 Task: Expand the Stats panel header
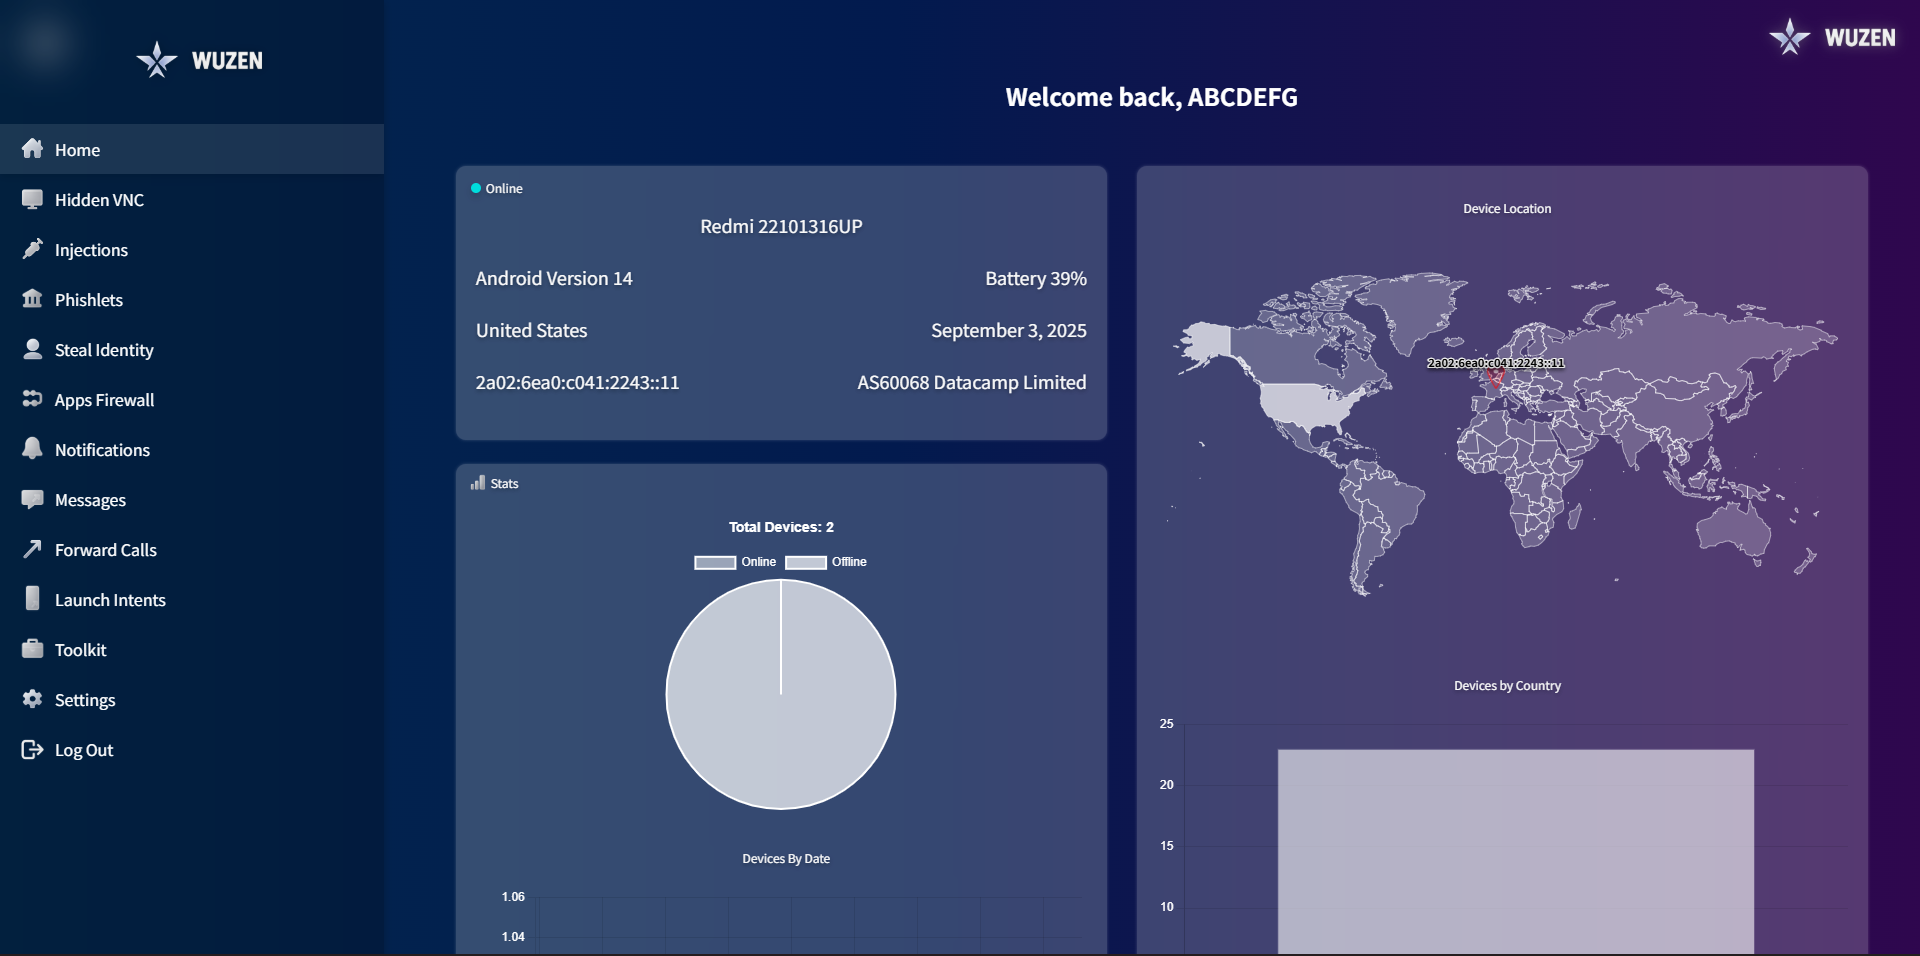(494, 483)
